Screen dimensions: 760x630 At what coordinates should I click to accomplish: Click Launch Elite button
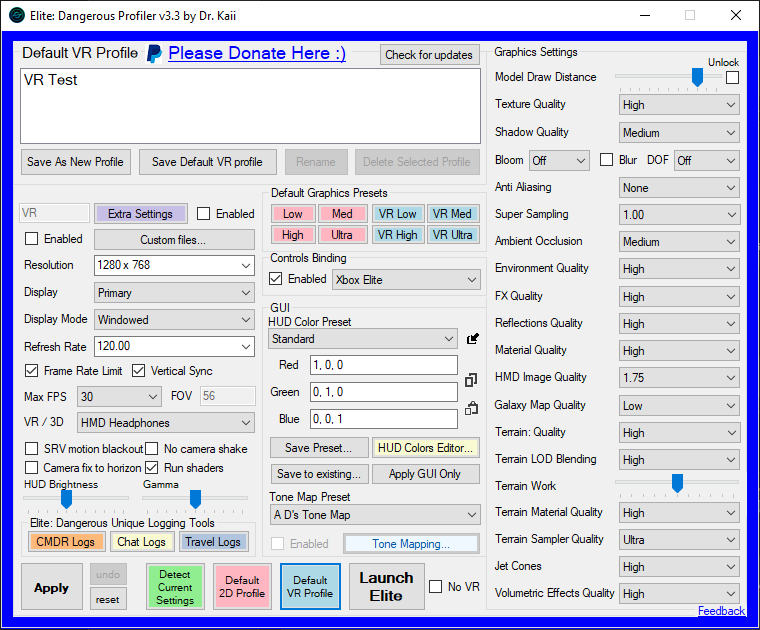(386, 586)
